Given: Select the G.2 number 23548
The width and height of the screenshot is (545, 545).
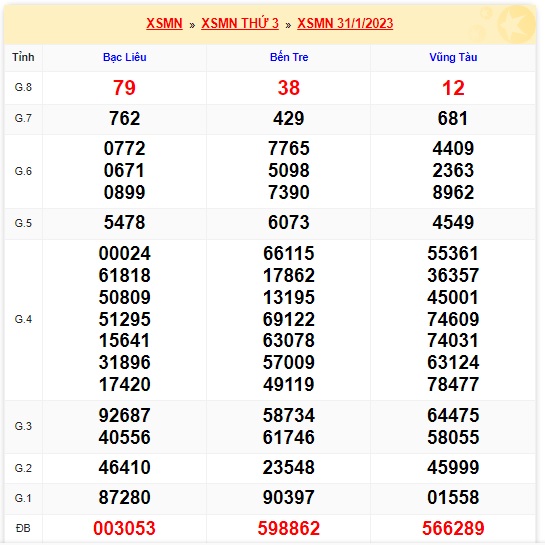Looking at the screenshot, I should [x=289, y=467].
